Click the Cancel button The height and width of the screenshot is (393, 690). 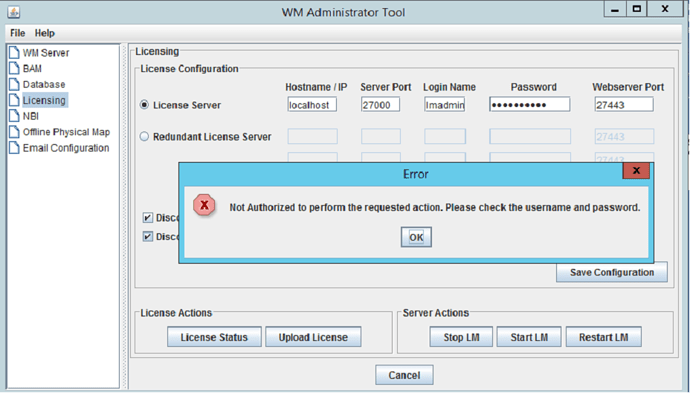pos(404,375)
